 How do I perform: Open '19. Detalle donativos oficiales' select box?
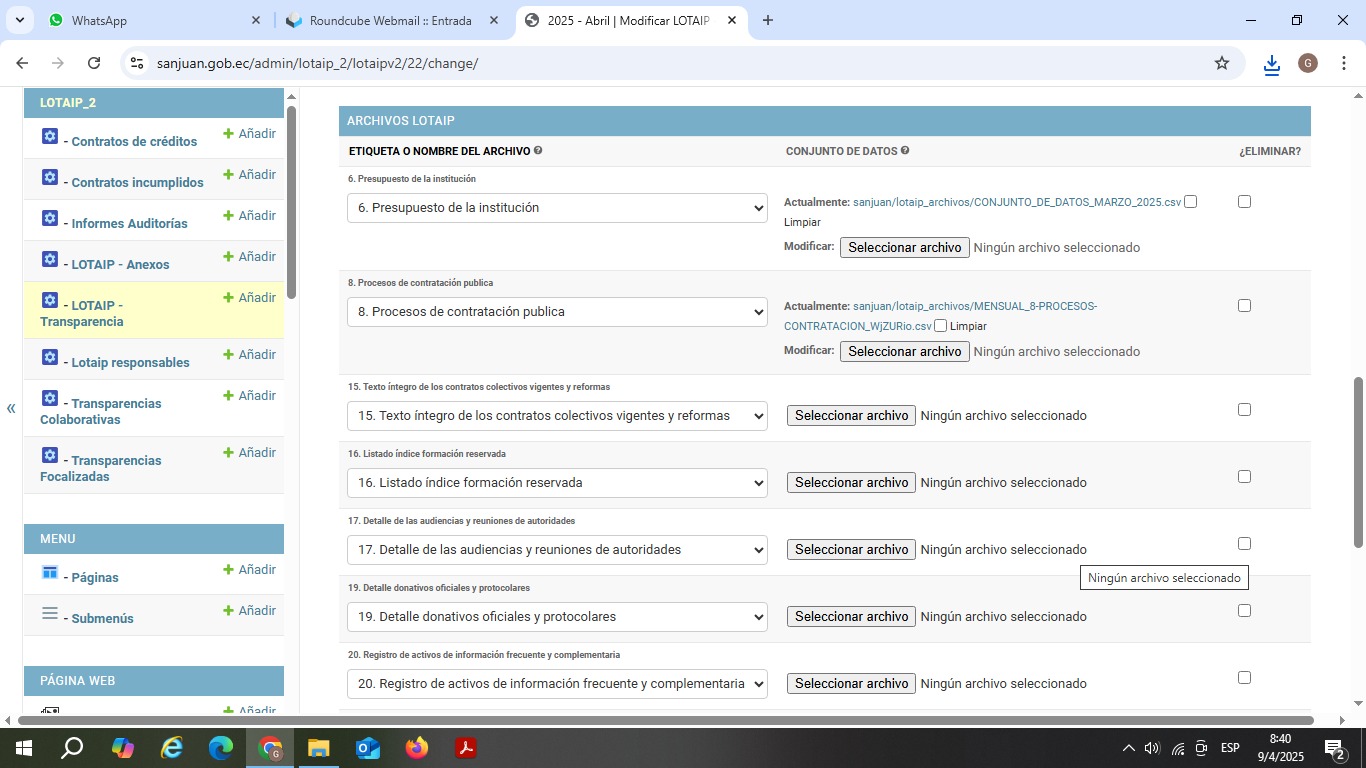click(557, 617)
